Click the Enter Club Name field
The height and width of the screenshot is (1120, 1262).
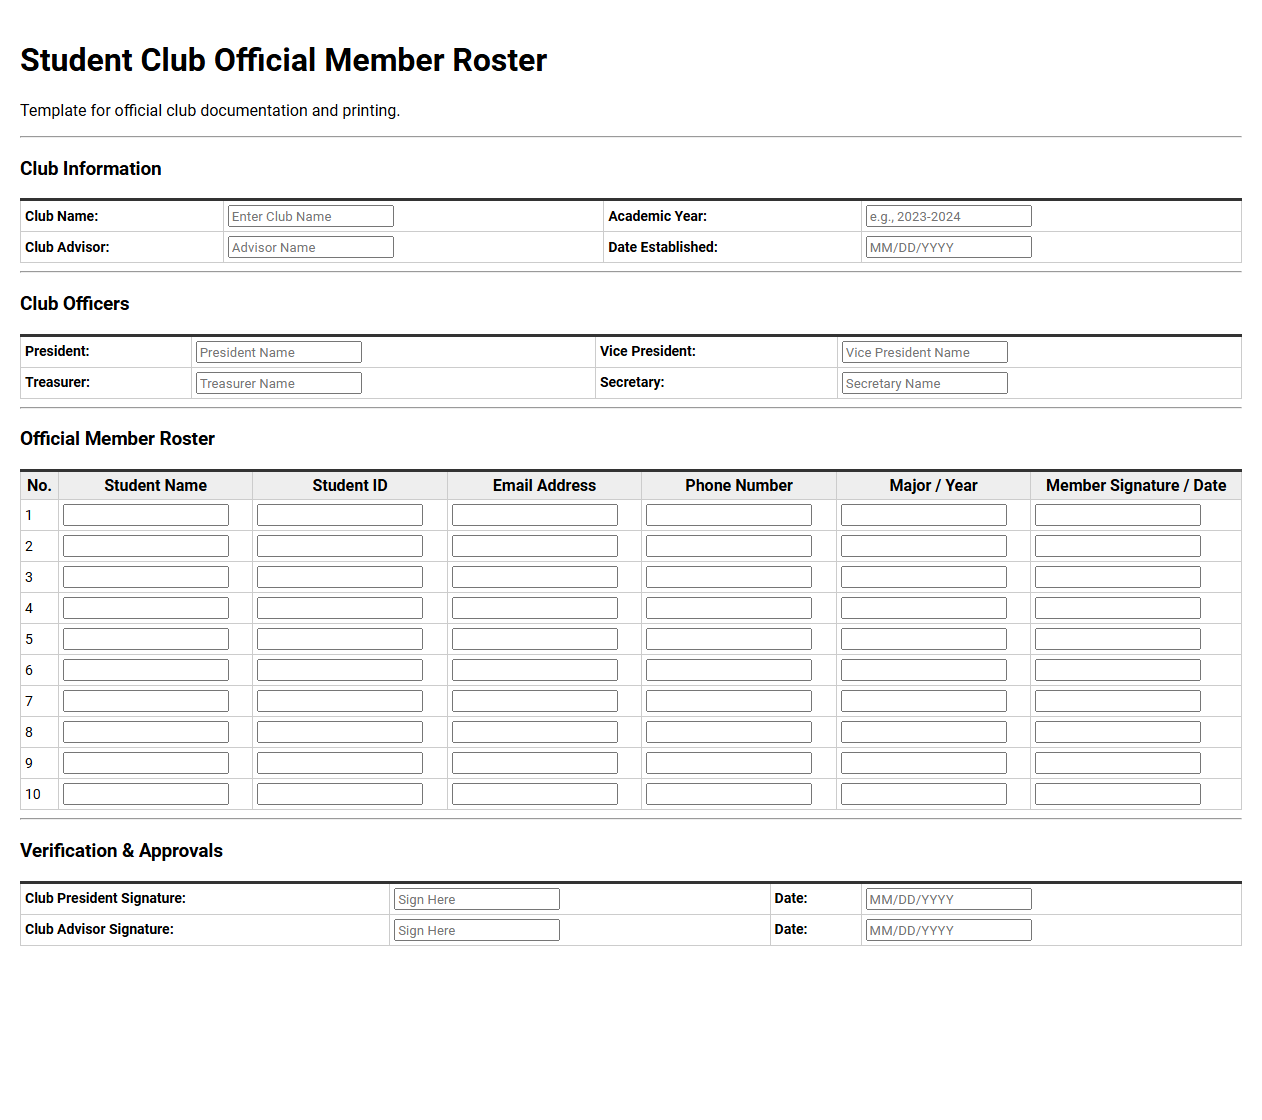pos(311,216)
